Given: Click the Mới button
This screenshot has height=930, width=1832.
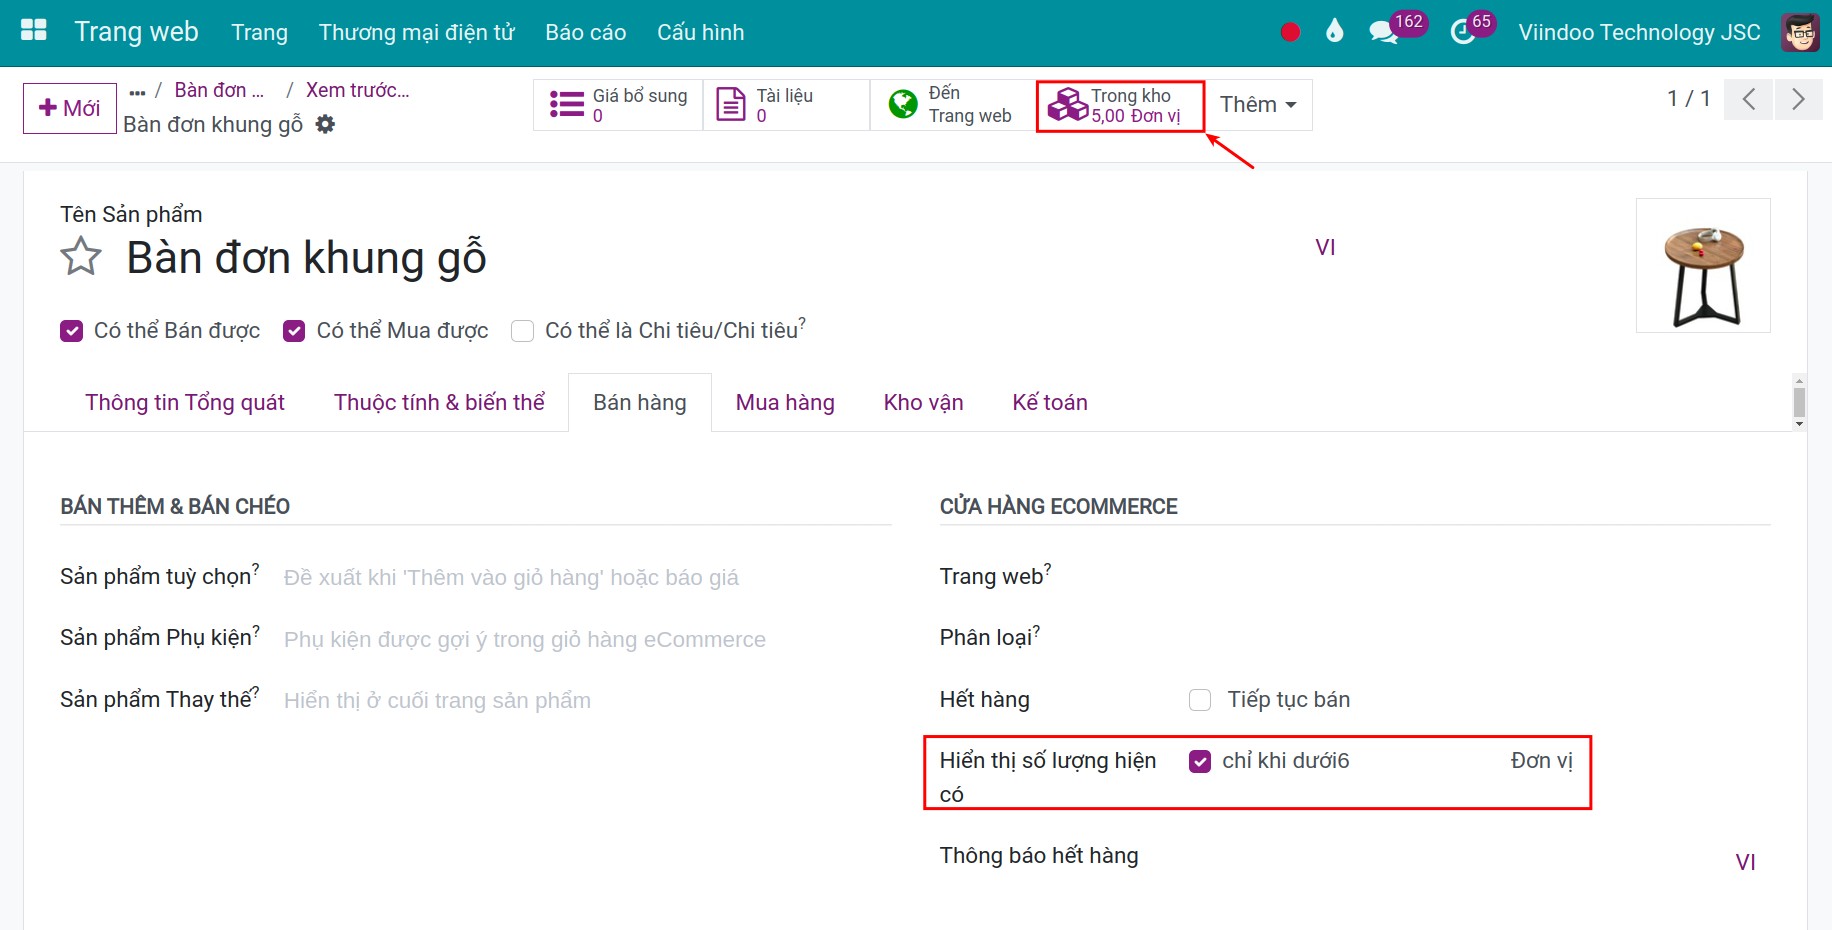Looking at the screenshot, I should click(70, 108).
